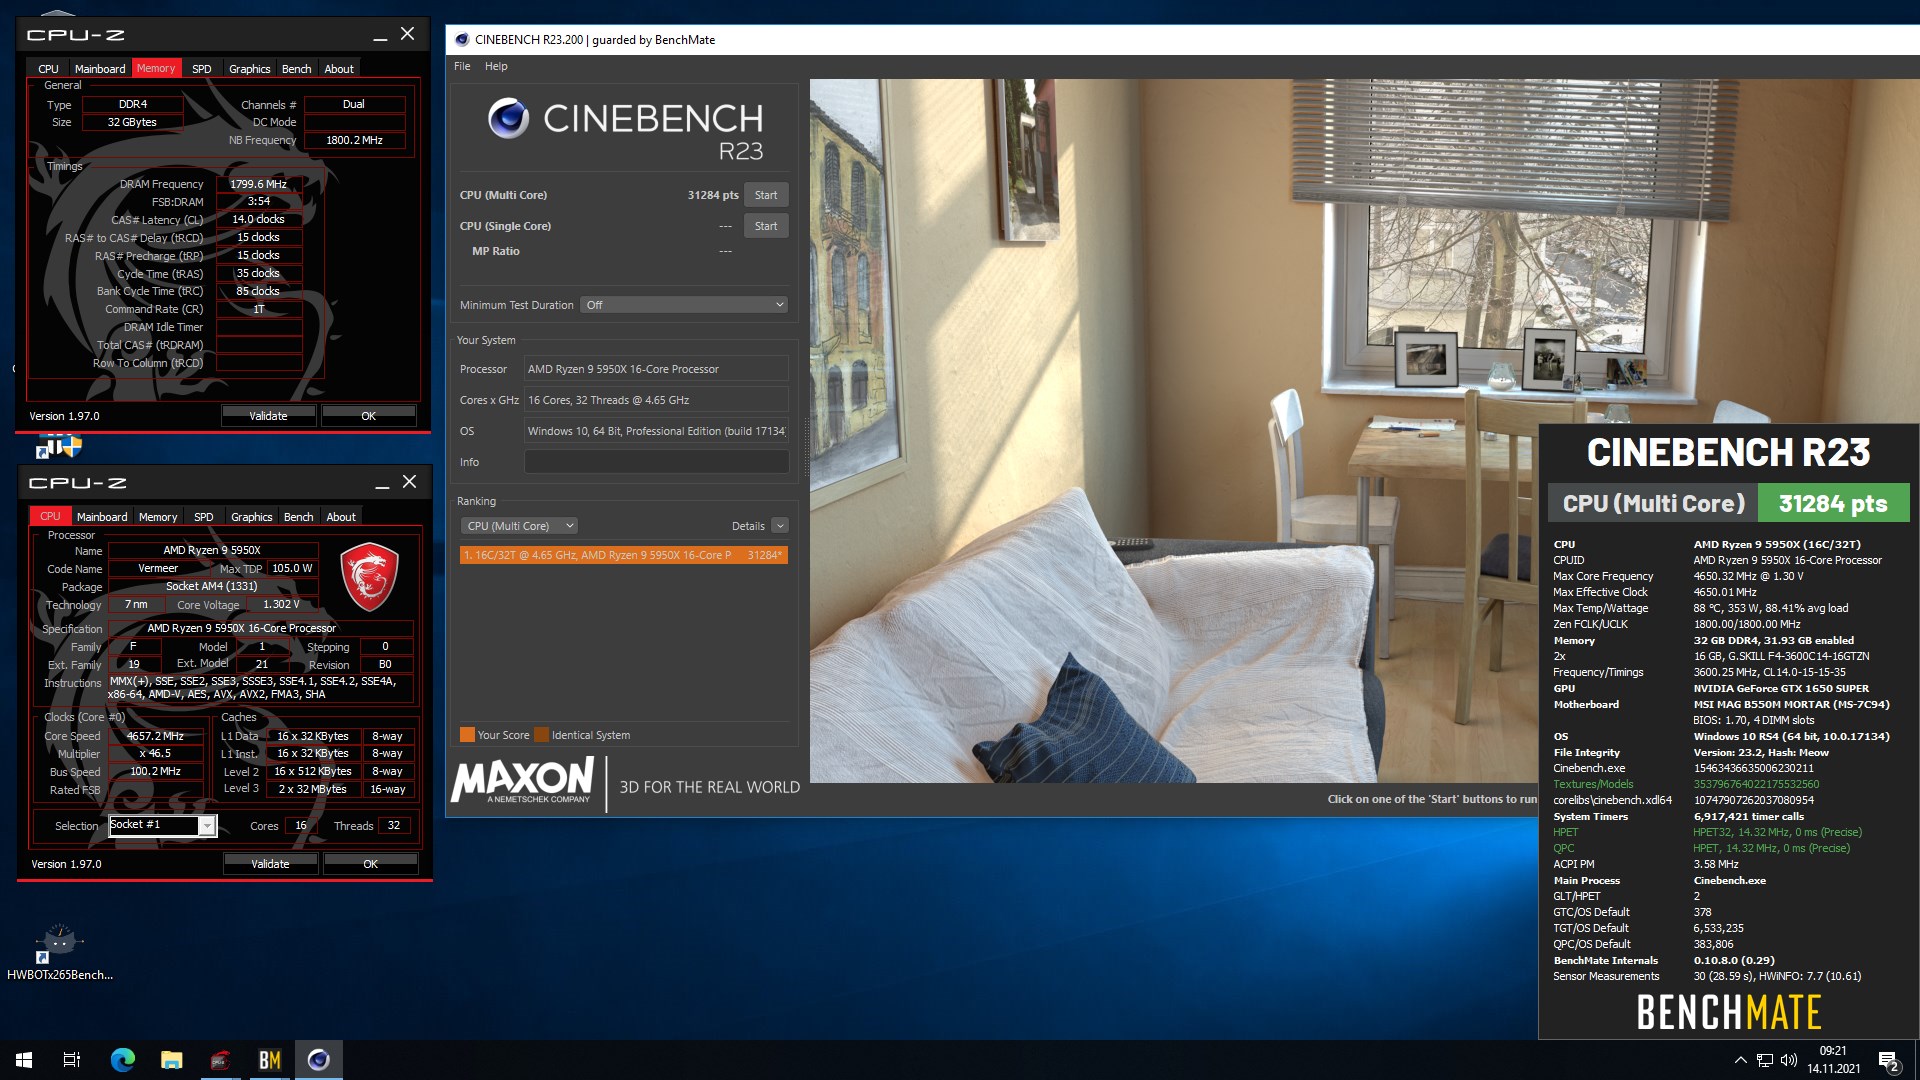
Task: Switch to CPU tab in upper CPU-Z window
Action: (48, 69)
